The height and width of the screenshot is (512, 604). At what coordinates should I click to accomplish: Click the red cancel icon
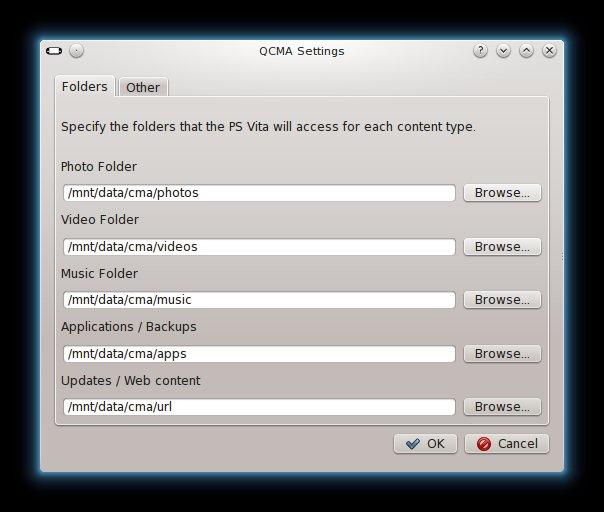pyautogui.click(x=484, y=444)
